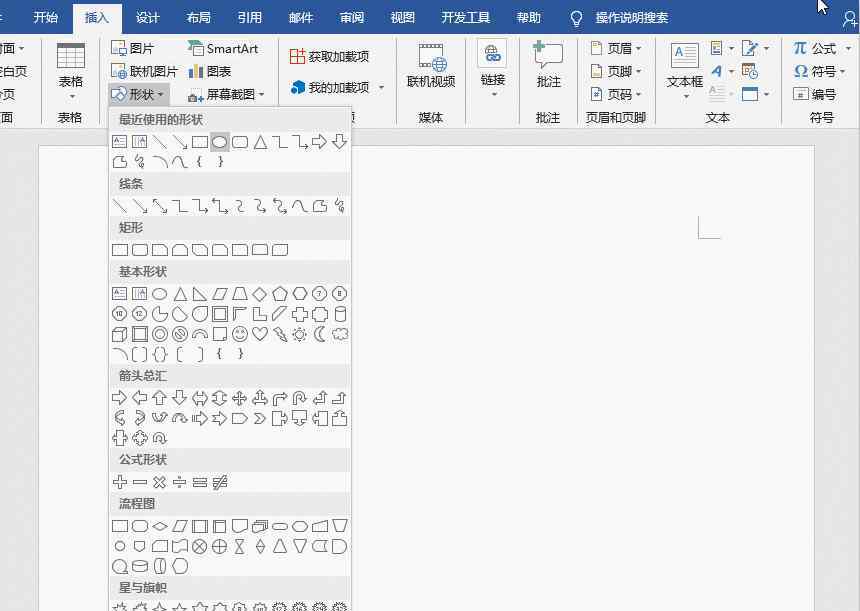Switch to the 设计 Design tab
Viewport: 860px width, 611px height.
point(148,18)
